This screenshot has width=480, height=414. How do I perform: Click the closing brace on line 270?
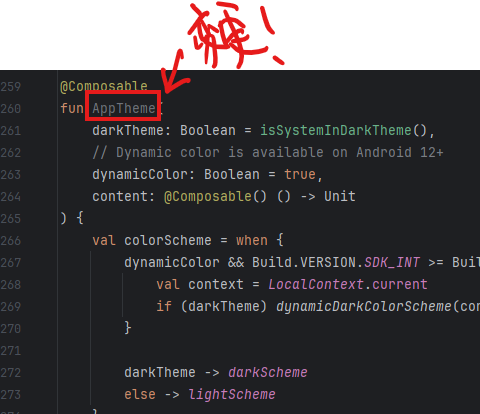[128, 328]
